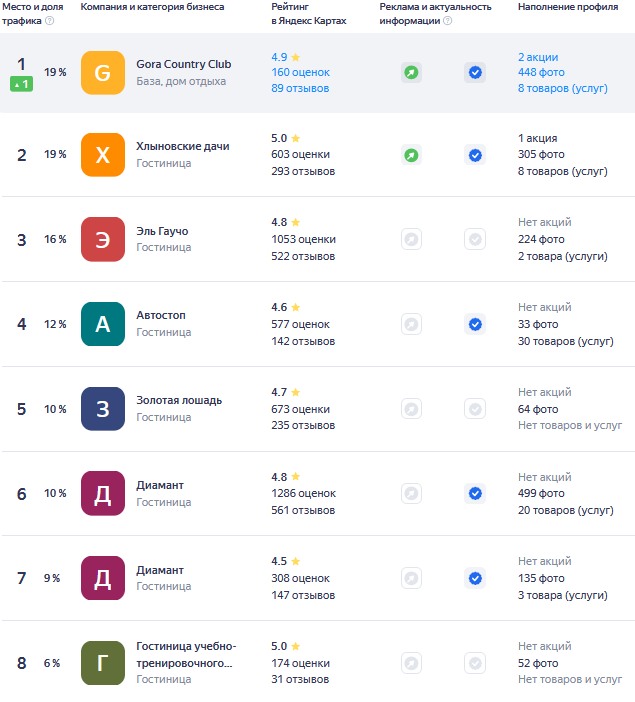Viewport: 635px width, 702px height.
Task: Click blue verified checkmark for Диамант ranked 6
Action: (475, 493)
